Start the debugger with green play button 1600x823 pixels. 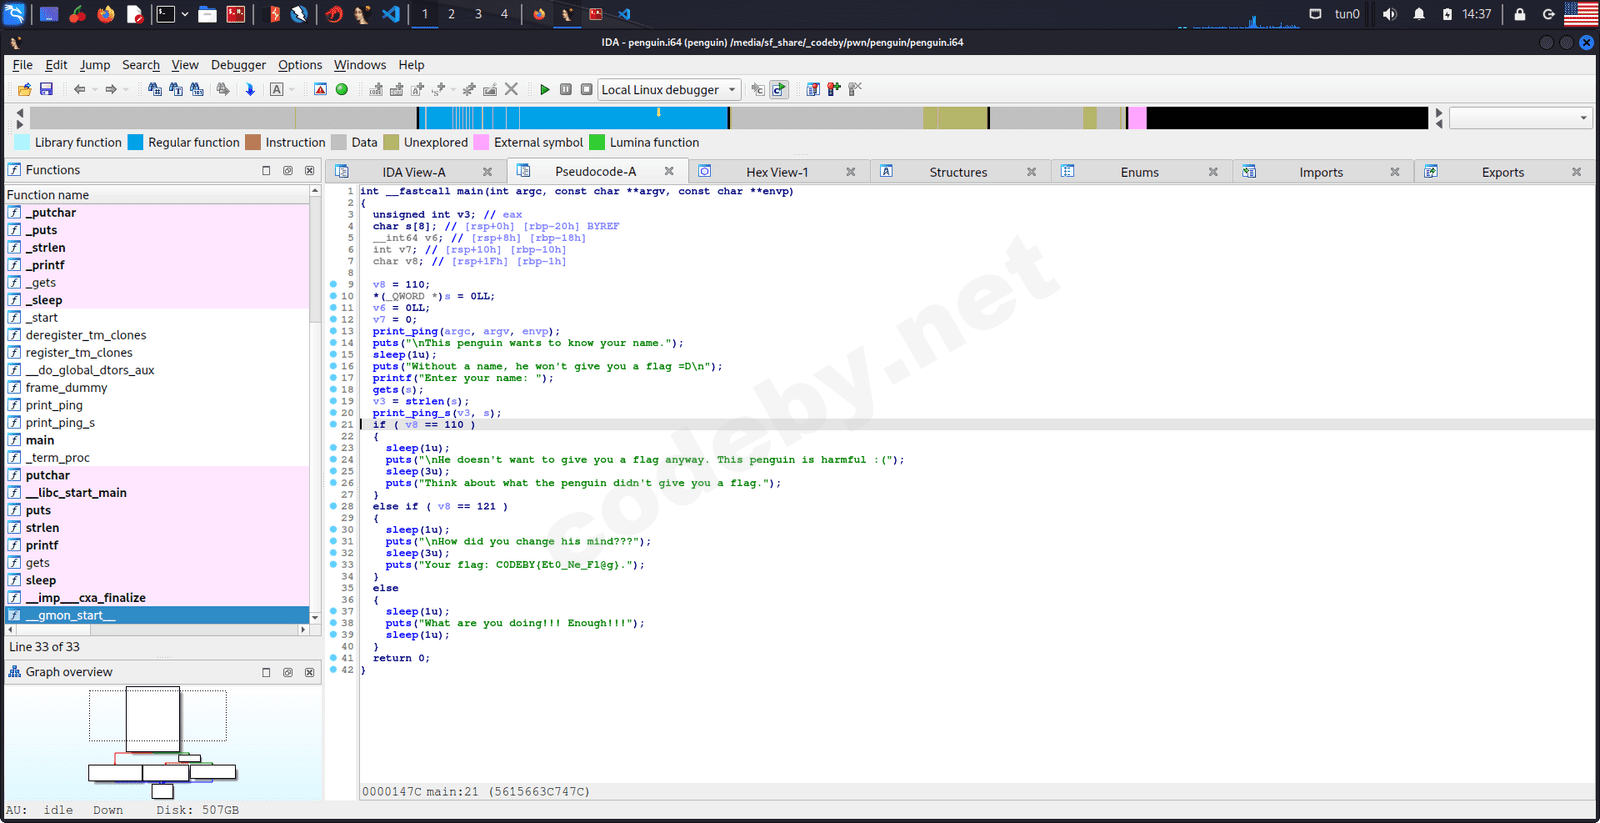tap(544, 90)
